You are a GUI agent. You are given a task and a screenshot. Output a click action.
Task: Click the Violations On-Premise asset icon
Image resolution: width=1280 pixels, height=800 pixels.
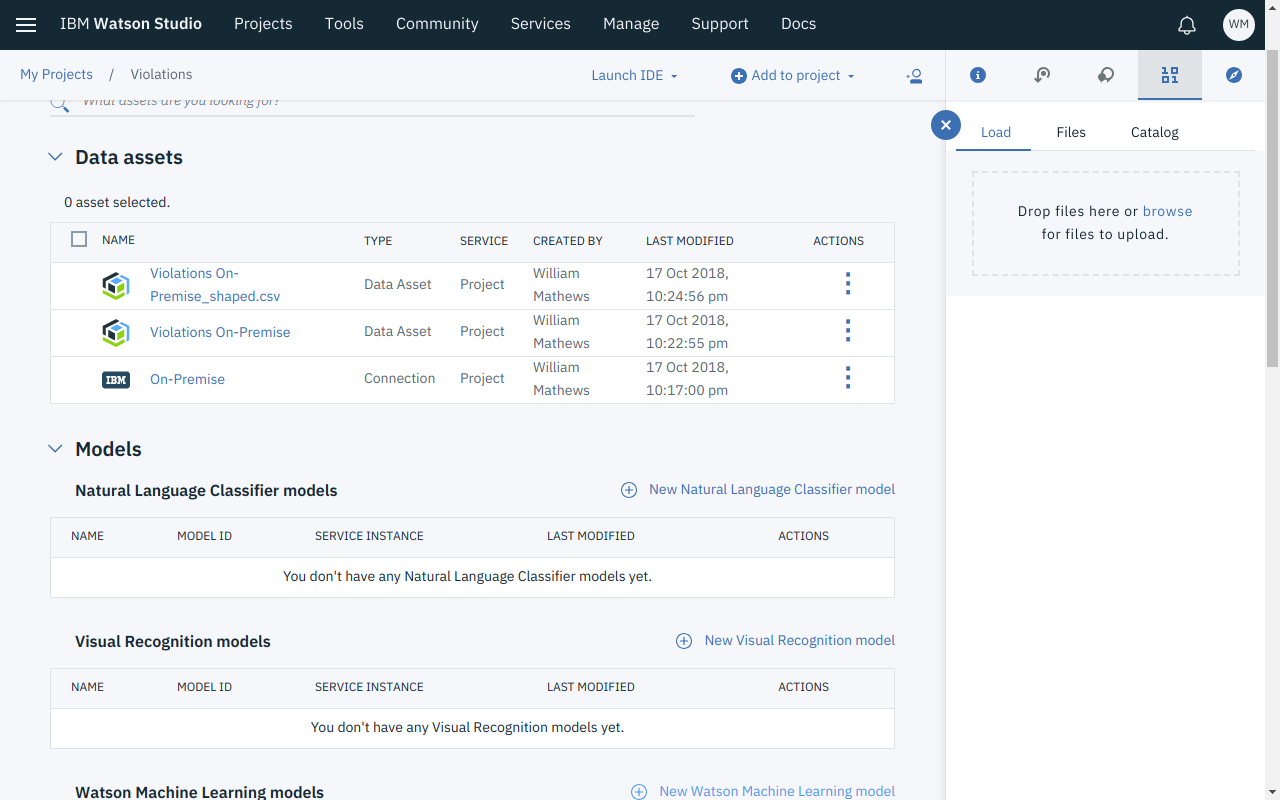116,332
